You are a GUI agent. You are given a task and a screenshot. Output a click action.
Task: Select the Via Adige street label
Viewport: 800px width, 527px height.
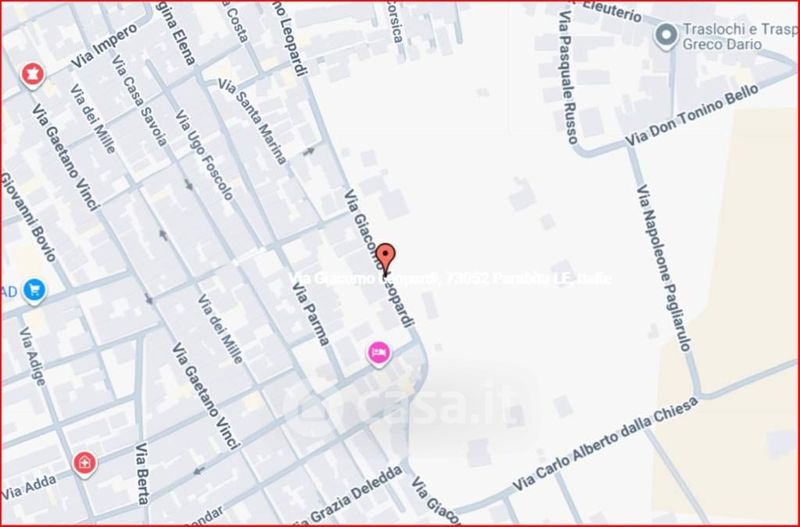(x=33, y=356)
